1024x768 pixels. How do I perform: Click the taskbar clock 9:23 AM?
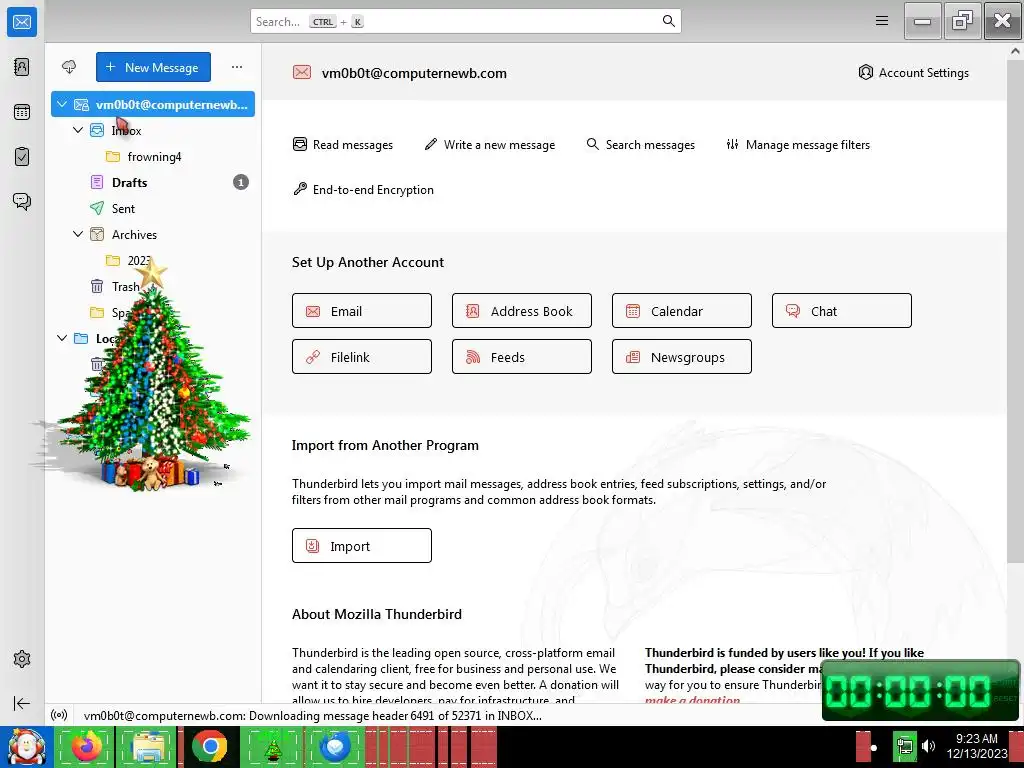976,739
